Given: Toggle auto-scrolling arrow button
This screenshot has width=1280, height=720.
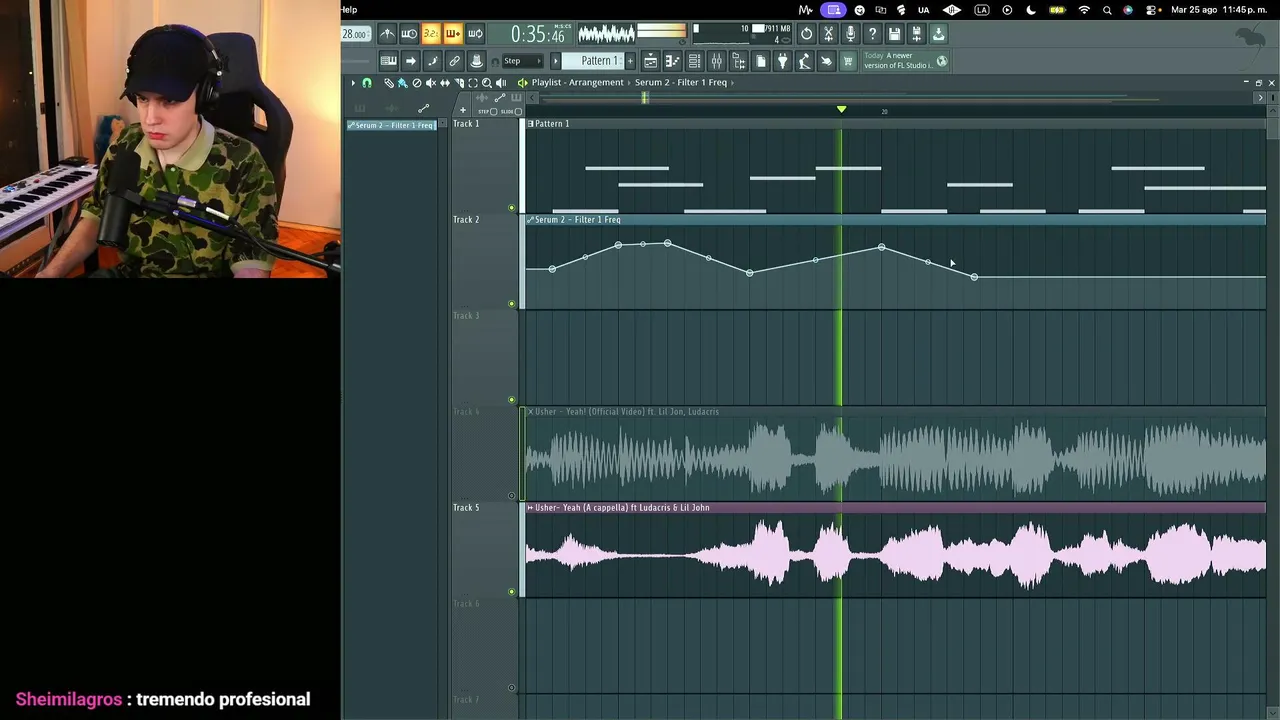Looking at the screenshot, I should [x=410, y=61].
